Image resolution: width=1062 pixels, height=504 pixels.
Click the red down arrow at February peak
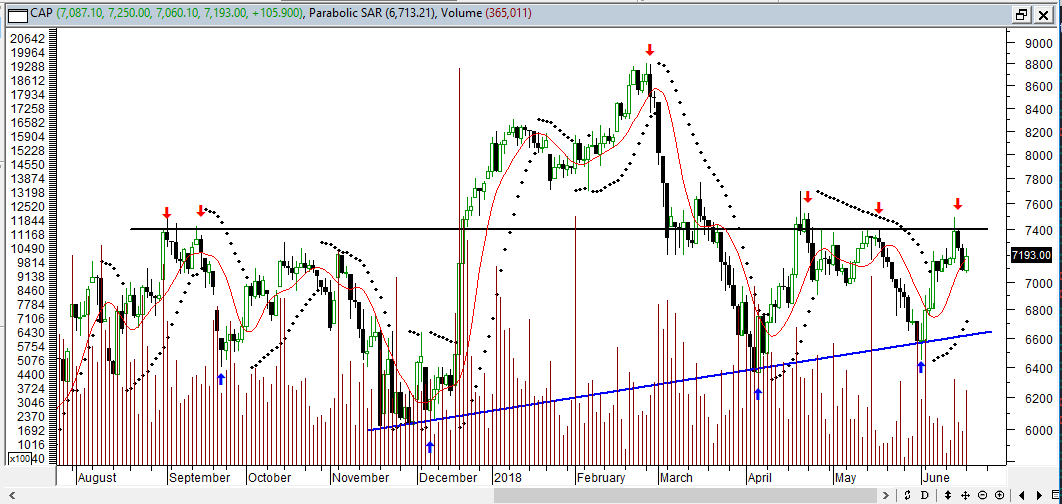(x=650, y=49)
